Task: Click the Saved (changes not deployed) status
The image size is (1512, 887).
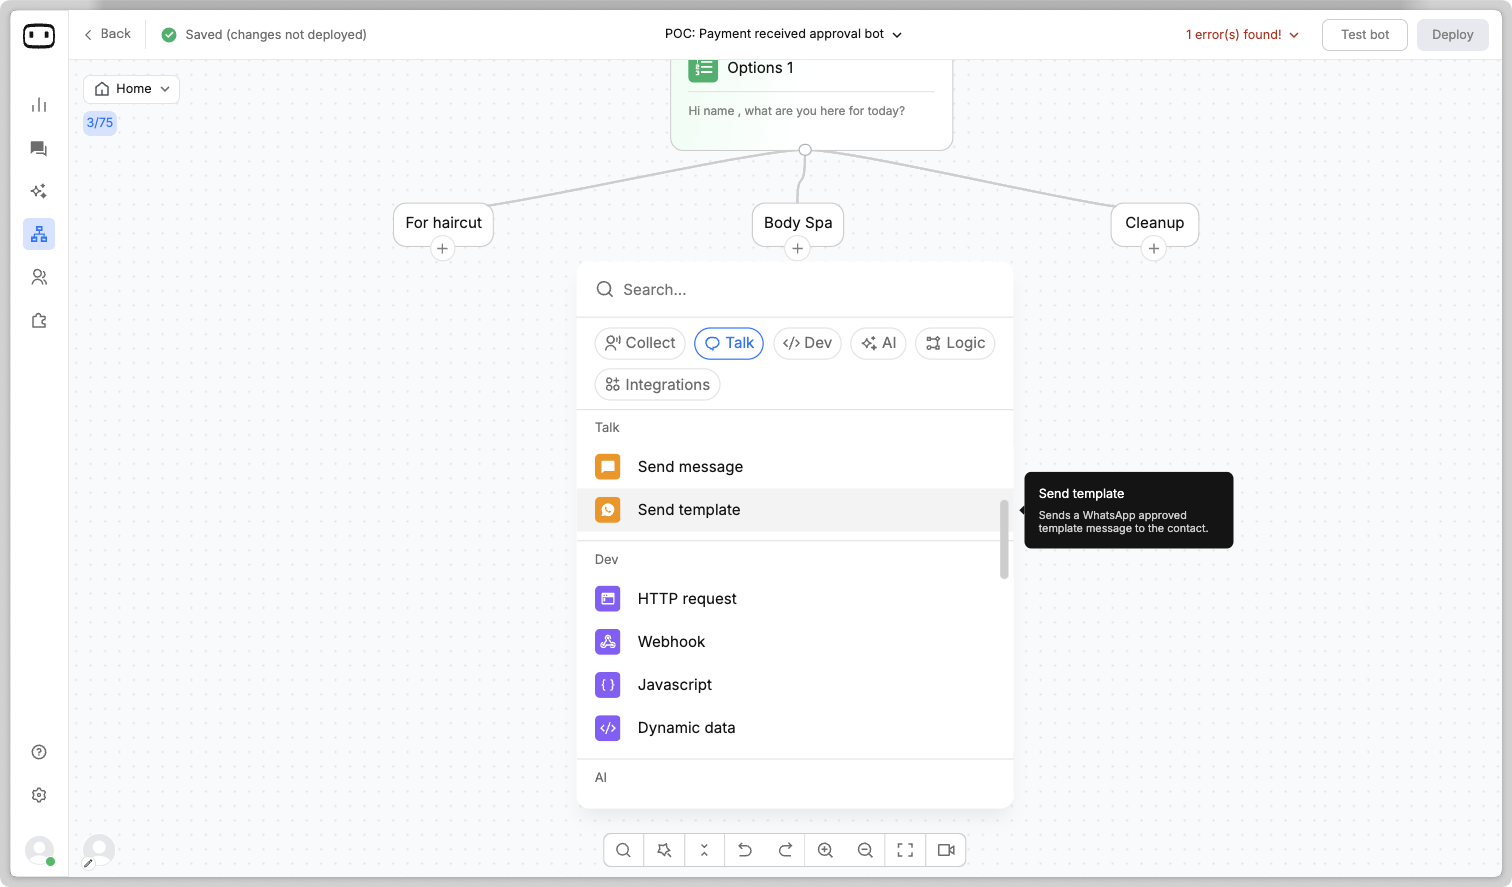Action: pos(275,35)
